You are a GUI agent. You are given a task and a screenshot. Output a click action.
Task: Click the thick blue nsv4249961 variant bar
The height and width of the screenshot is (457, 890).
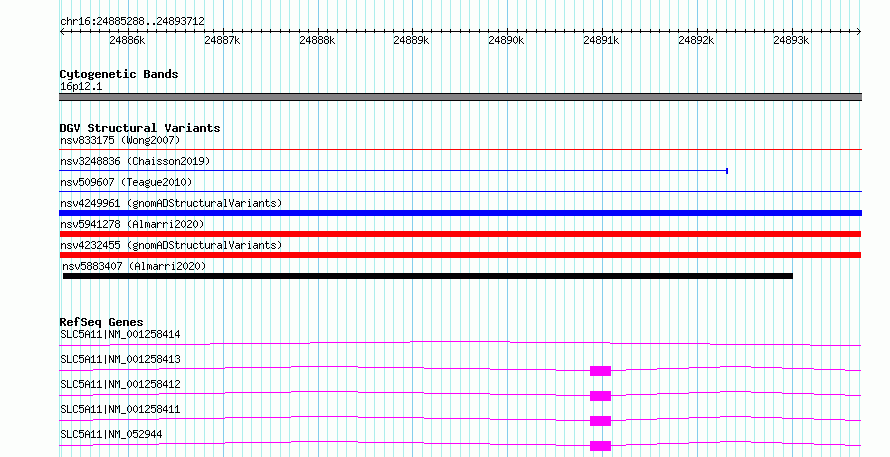(460, 213)
